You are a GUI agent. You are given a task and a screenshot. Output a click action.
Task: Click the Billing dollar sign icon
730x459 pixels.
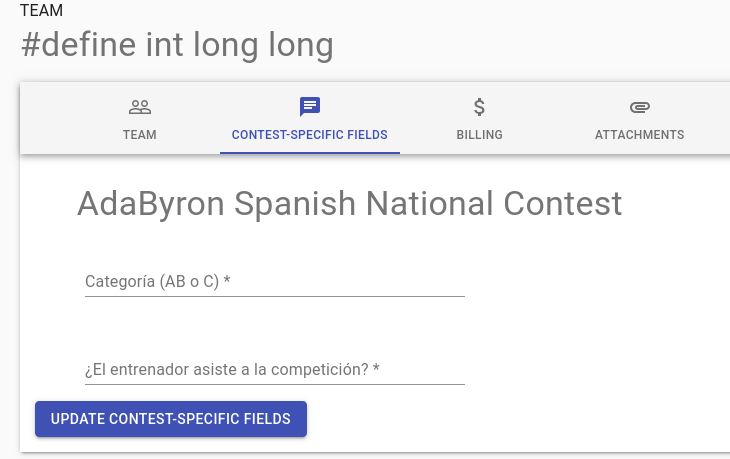pyautogui.click(x=479, y=107)
